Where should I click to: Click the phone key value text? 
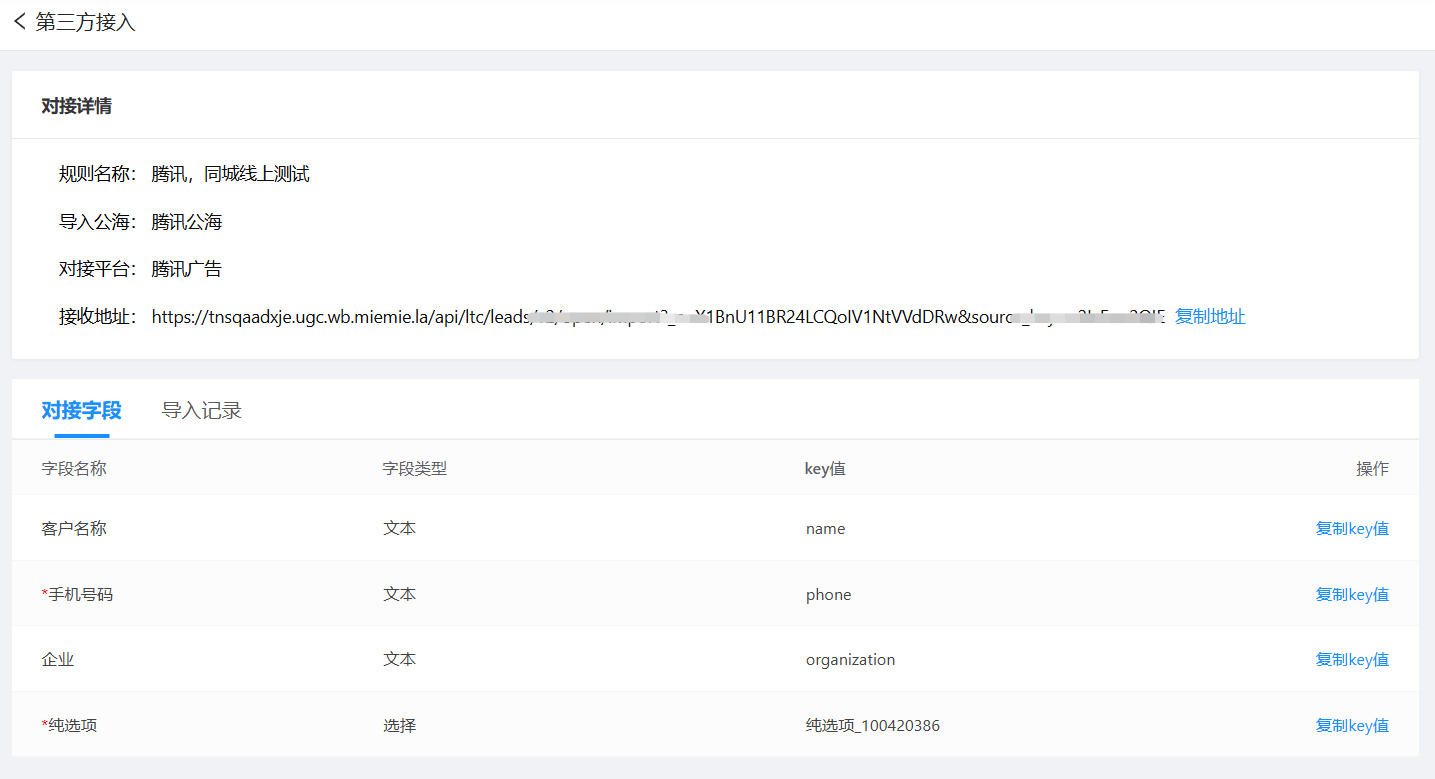click(x=828, y=595)
